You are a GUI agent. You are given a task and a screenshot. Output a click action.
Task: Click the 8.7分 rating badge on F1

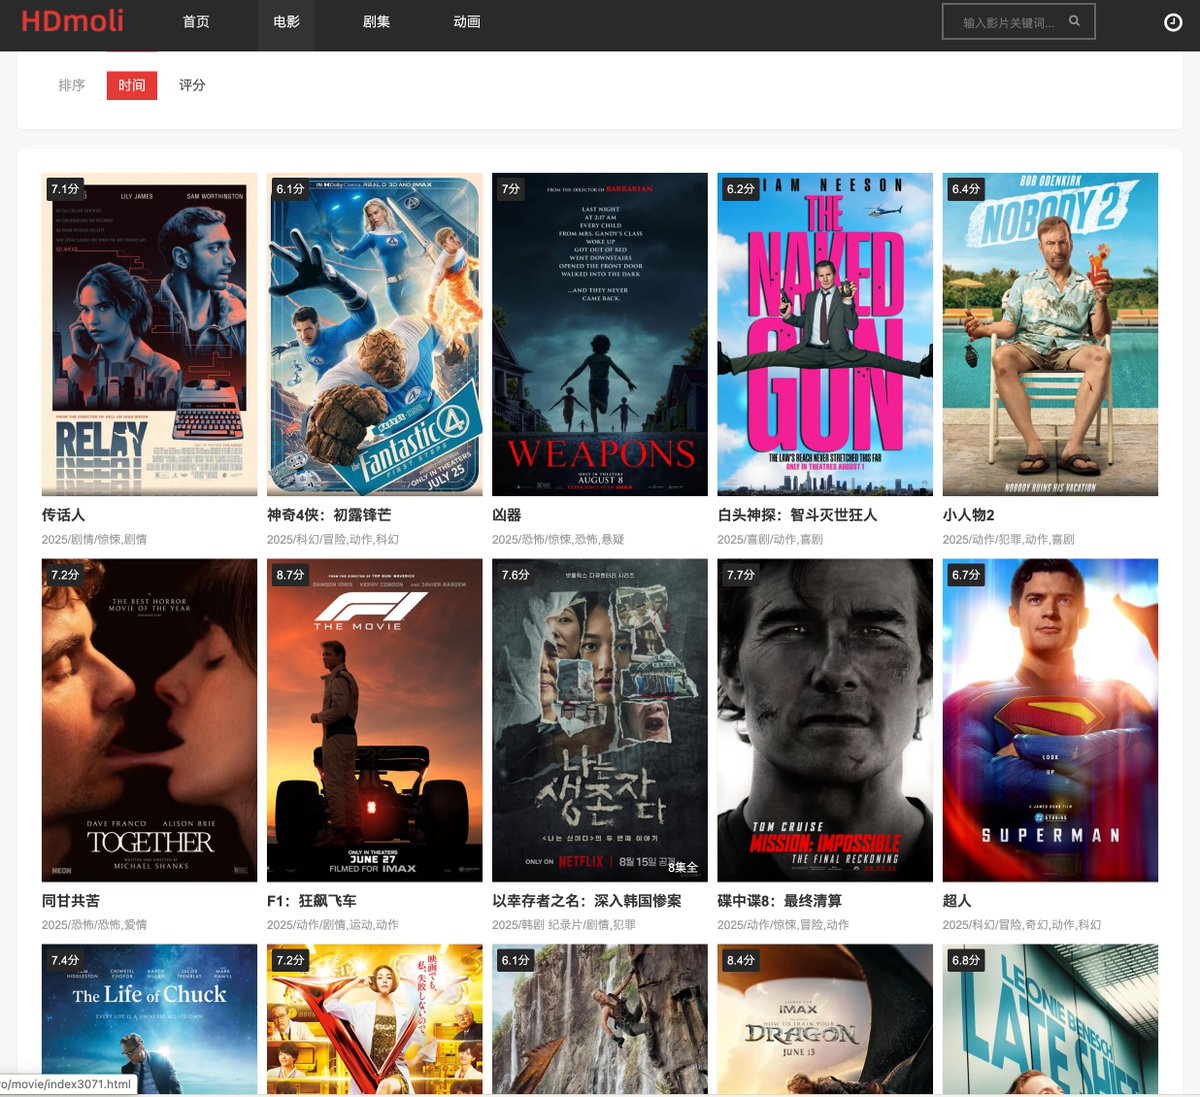pyautogui.click(x=290, y=575)
